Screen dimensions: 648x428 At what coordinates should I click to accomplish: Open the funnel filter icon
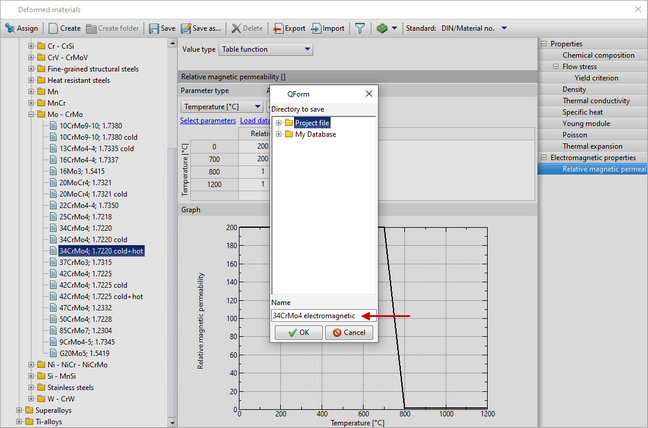[x=359, y=28]
